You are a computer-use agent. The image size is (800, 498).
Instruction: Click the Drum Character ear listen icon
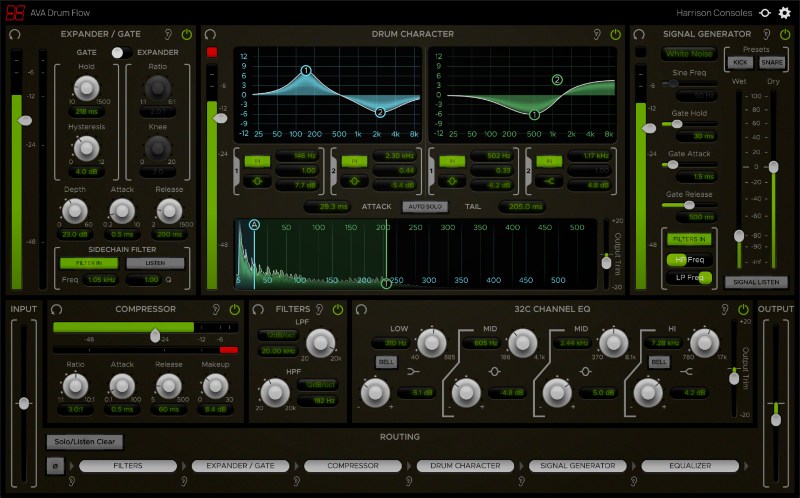(597, 34)
